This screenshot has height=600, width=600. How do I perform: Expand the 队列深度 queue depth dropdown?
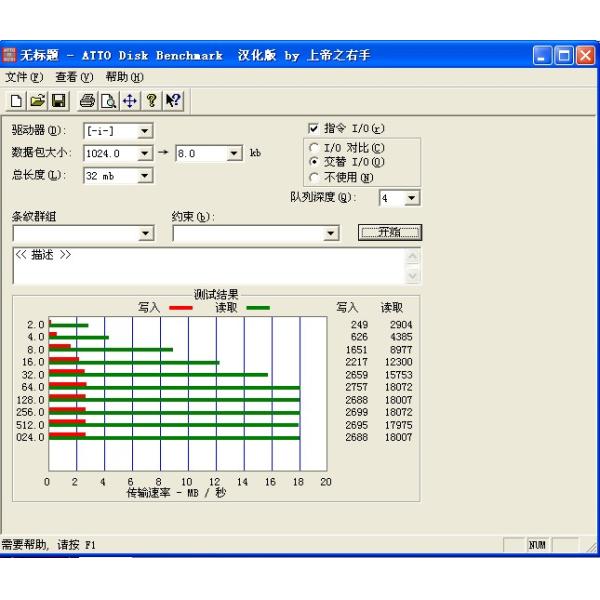click(412, 199)
